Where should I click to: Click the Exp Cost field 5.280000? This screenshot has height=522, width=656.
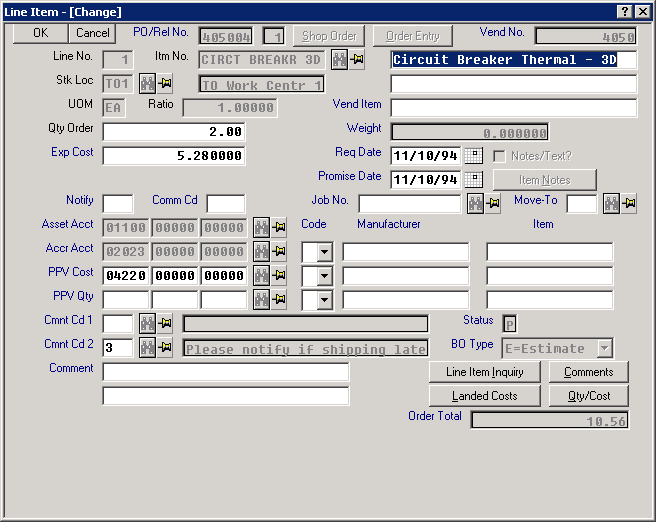tap(174, 156)
